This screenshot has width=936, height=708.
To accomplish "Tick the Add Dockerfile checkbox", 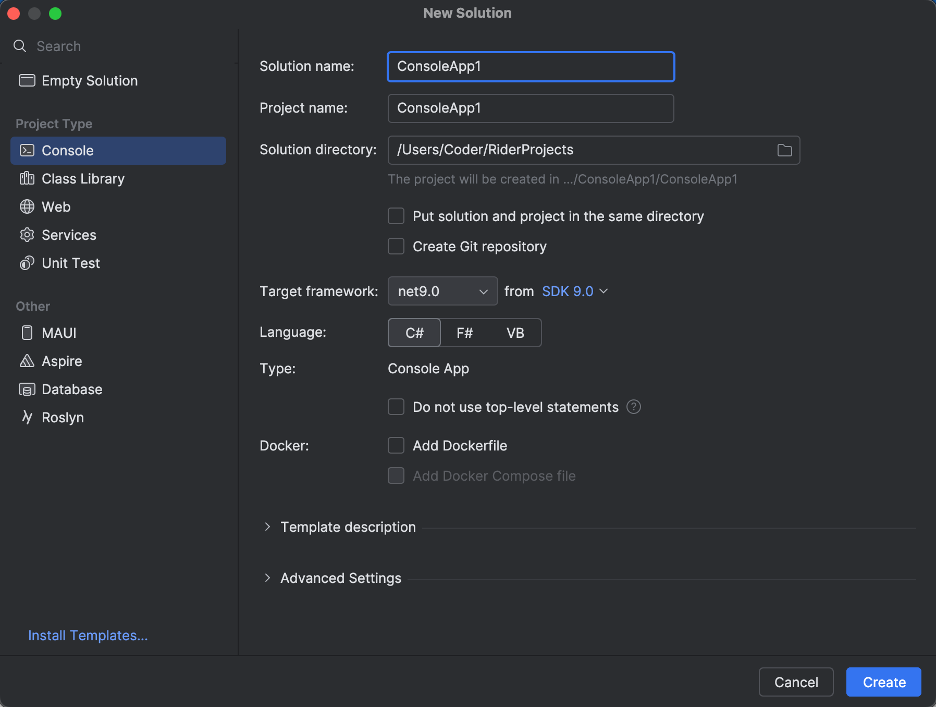I will pos(396,445).
